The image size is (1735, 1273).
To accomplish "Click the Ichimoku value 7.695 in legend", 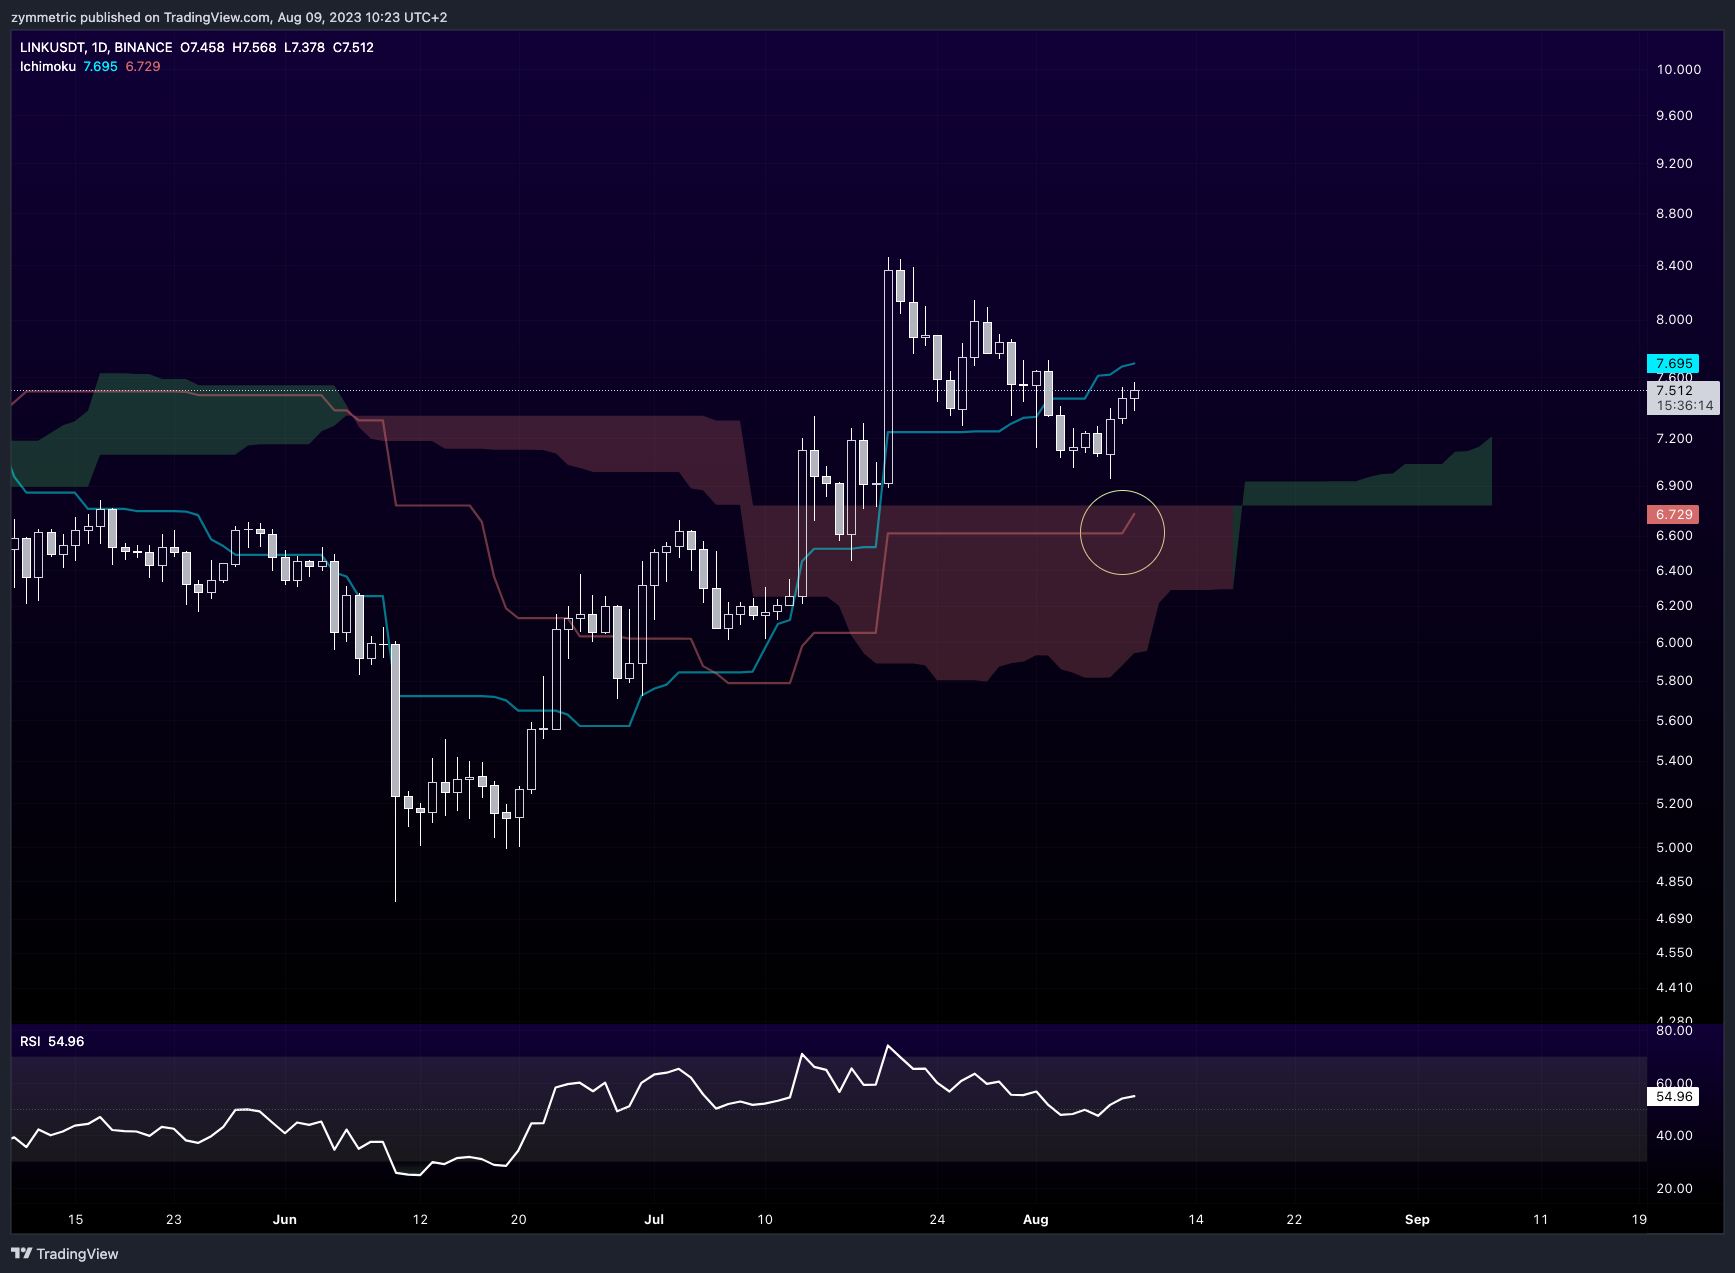I will tap(100, 66).
